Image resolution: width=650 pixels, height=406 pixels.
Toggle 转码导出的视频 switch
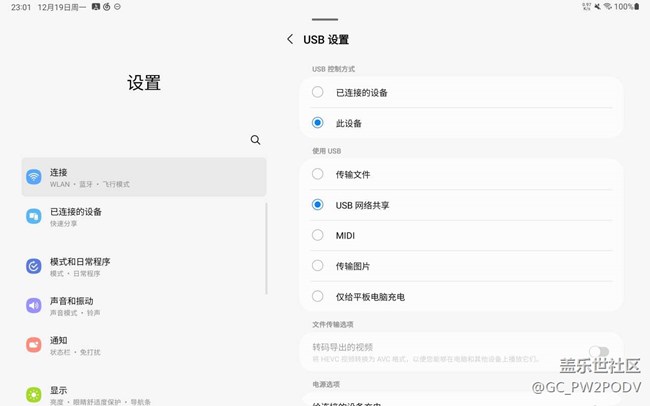[x=598, y=352]
